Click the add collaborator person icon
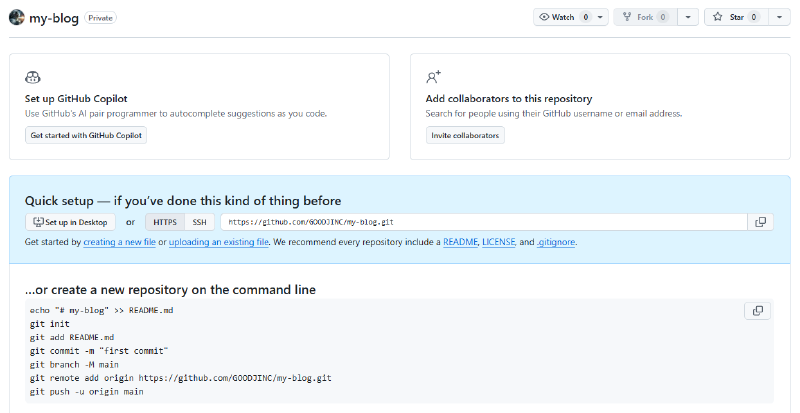The width and height of the screenshot is (800, 413). [x=433, y=77]
